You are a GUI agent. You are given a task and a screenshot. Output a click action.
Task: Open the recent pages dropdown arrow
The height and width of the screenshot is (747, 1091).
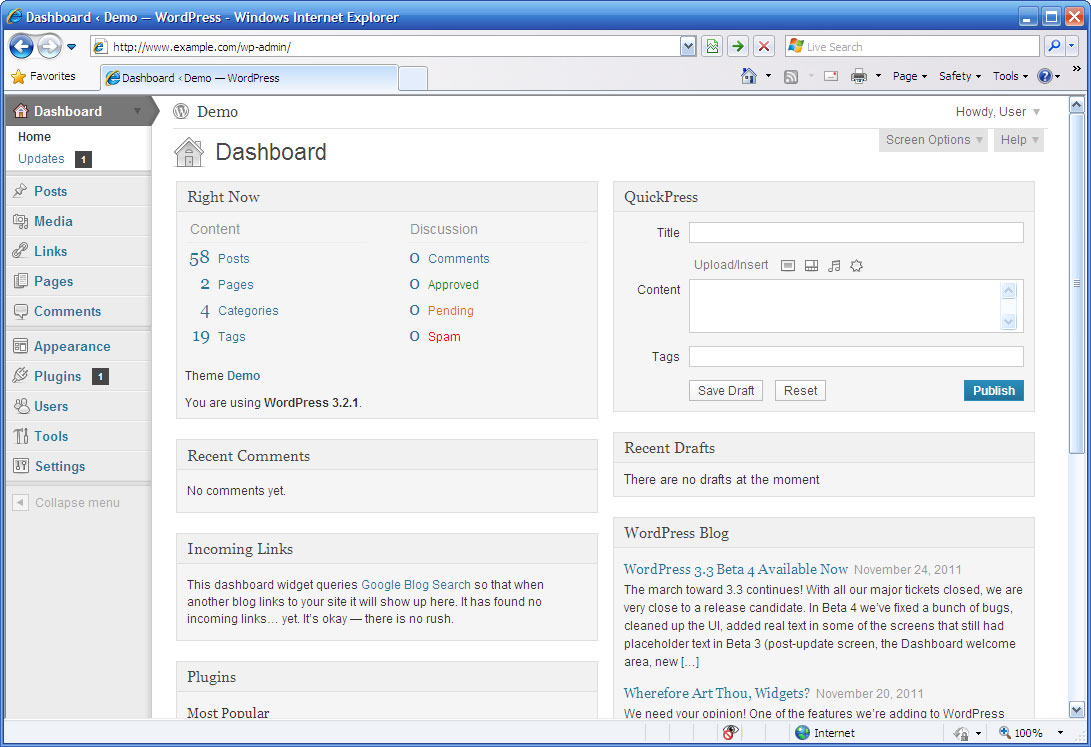point(71,47)
